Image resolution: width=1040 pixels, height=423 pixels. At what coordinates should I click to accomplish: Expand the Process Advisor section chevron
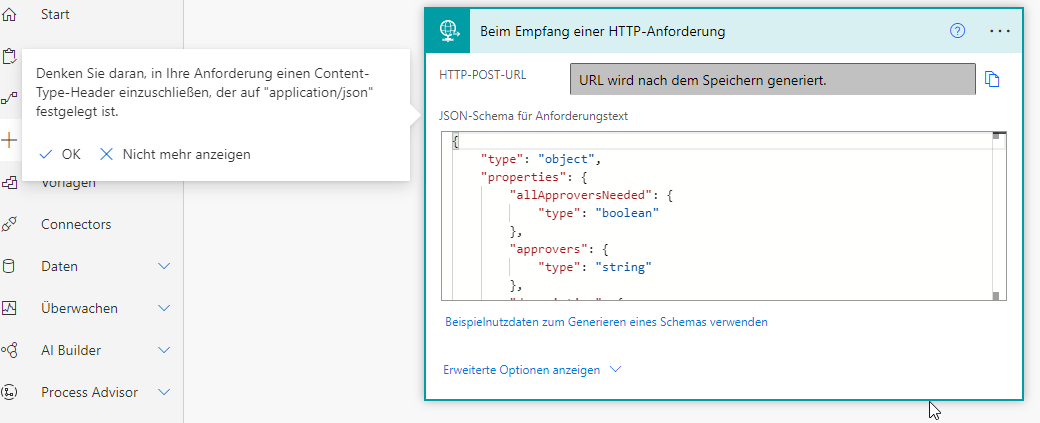point(164,392)
